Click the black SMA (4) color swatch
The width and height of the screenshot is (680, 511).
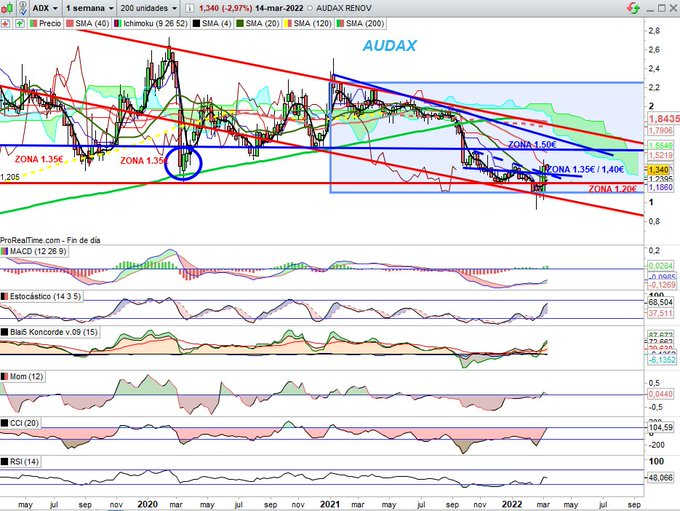[x=196, y=23]
